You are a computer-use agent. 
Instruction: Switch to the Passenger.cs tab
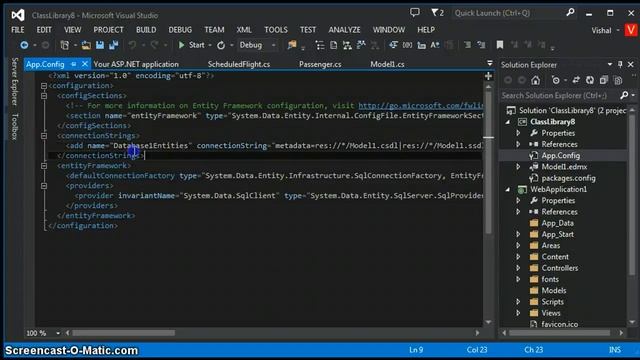(320, 64)
